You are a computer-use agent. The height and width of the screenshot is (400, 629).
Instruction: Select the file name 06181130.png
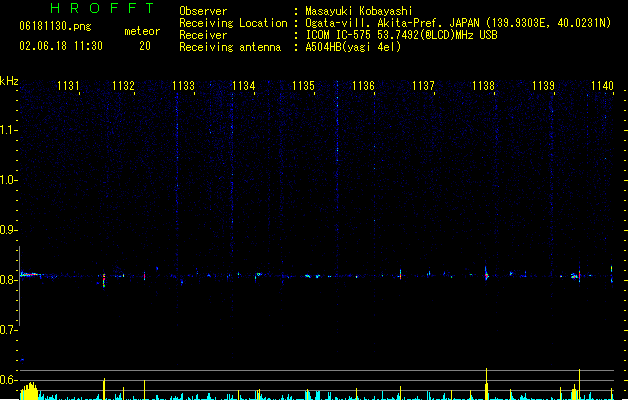point(55,26)
